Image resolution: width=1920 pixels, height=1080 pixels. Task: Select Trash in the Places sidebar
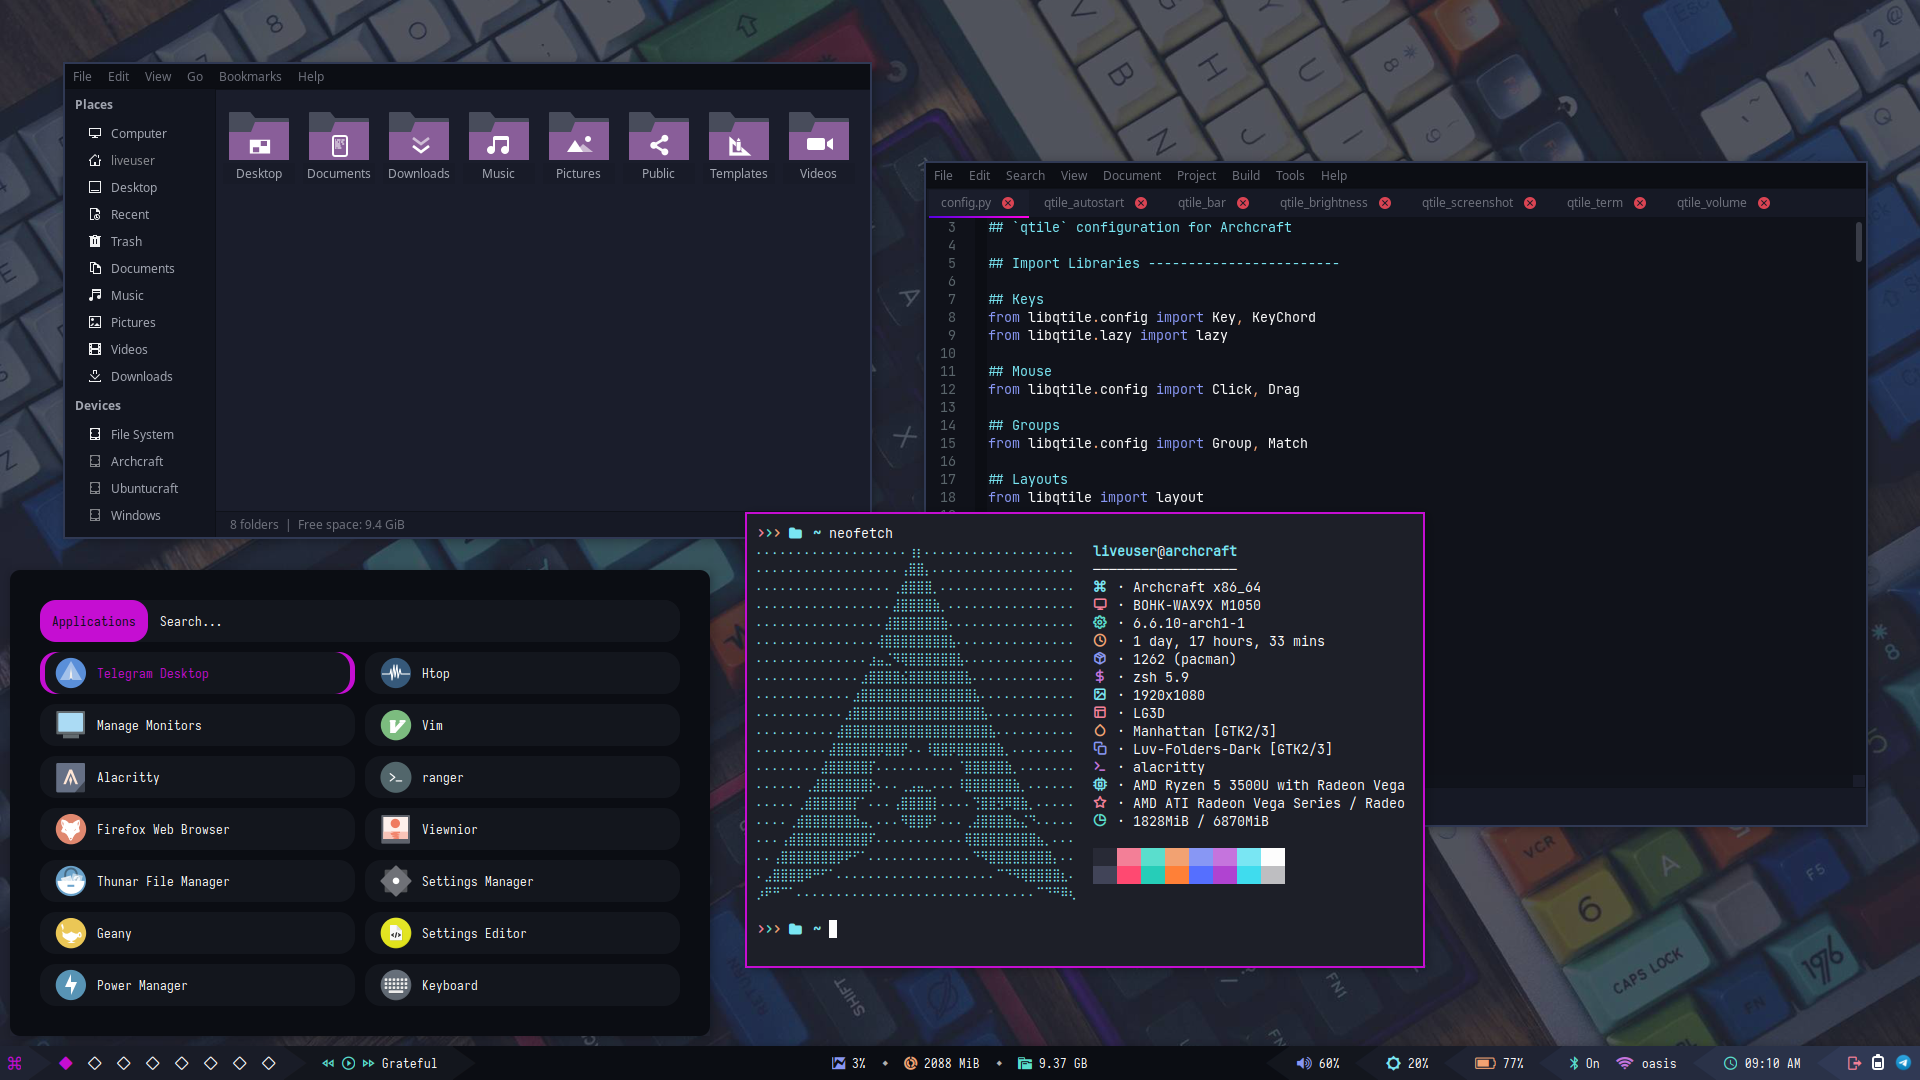coord(126,241)
